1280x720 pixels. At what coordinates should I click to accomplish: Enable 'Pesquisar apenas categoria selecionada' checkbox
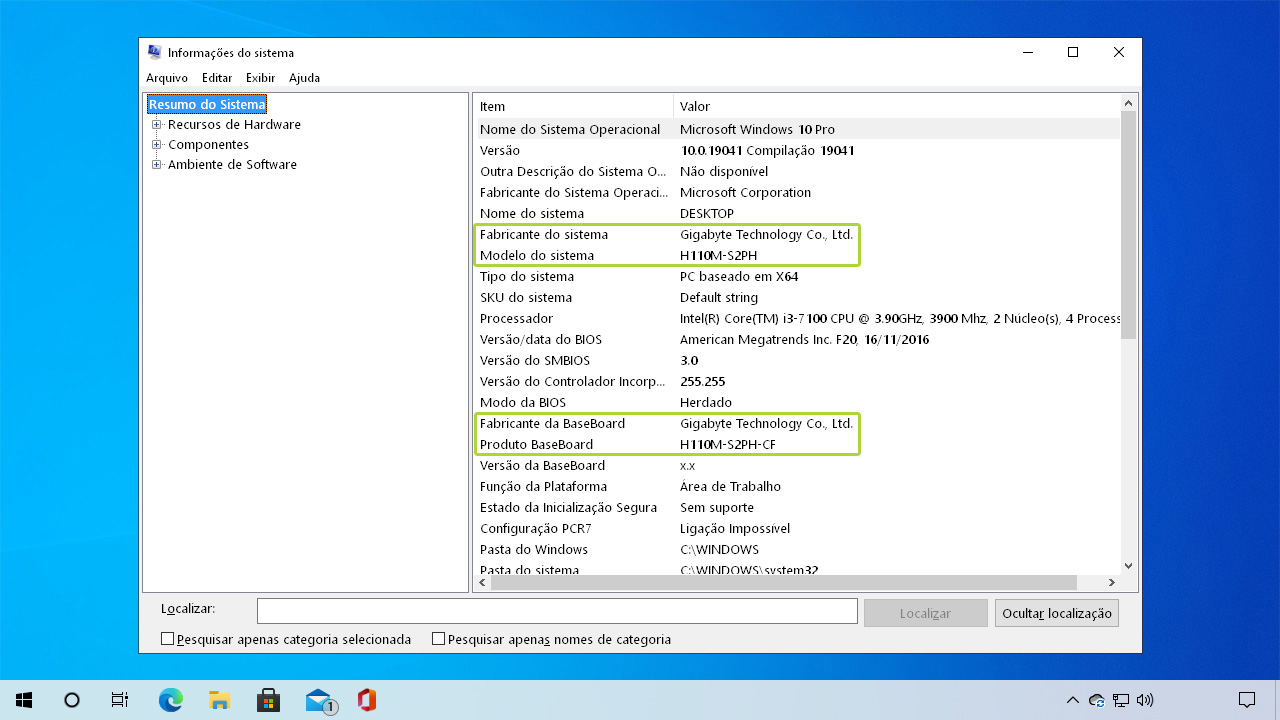168,639
